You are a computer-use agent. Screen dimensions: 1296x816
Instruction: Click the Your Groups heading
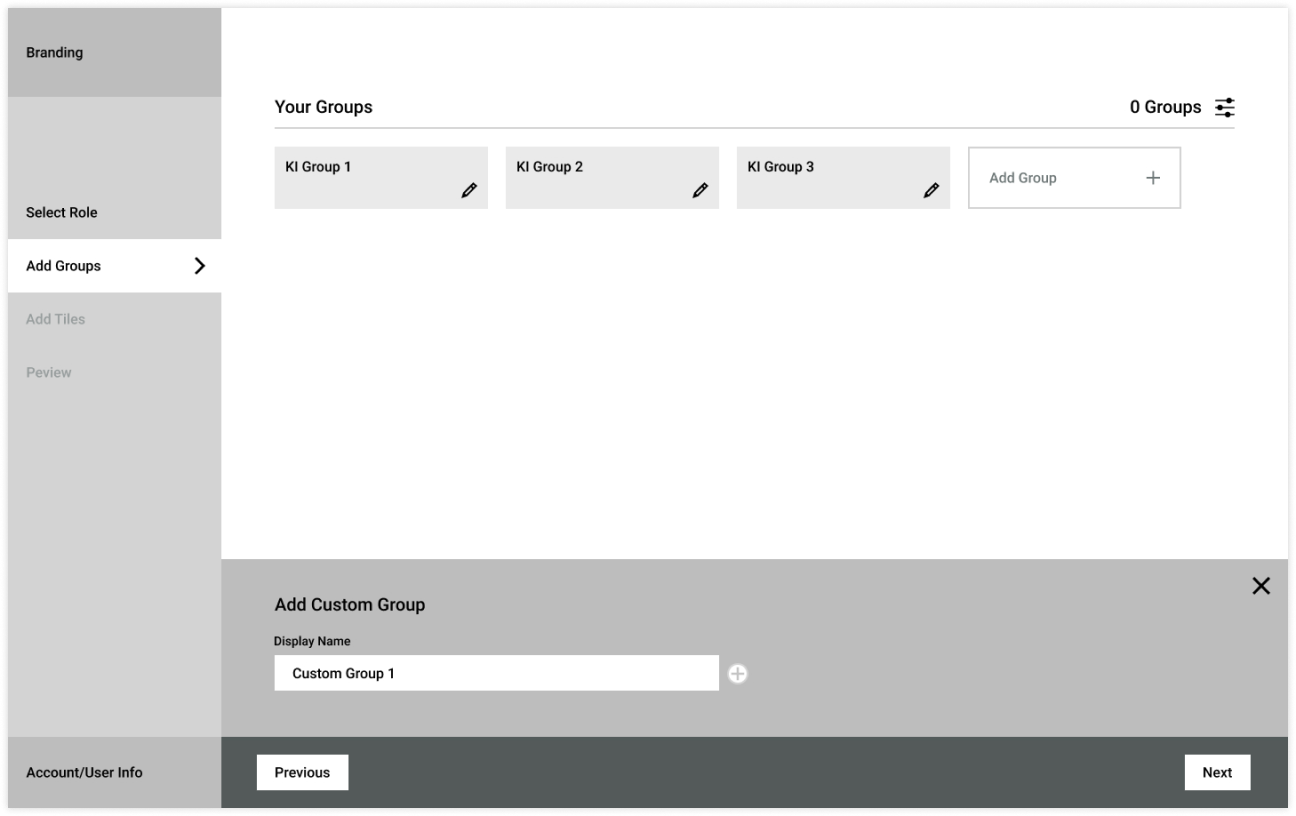322,107
